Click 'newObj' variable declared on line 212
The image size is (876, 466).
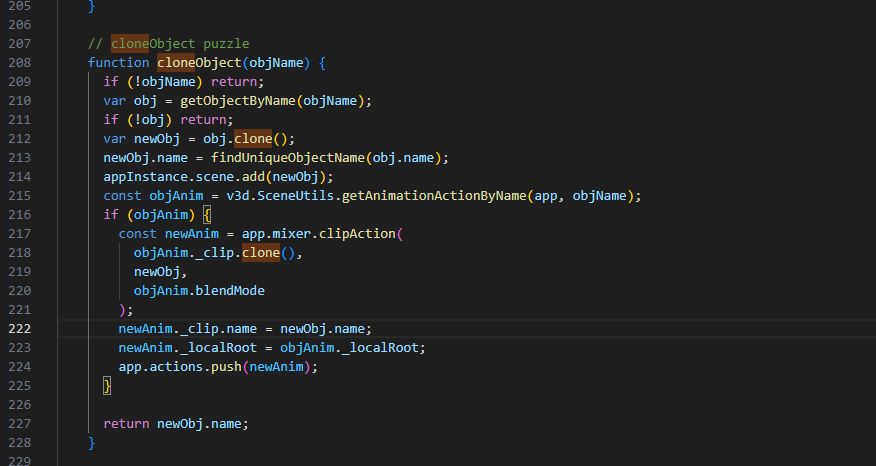point(157,139)
